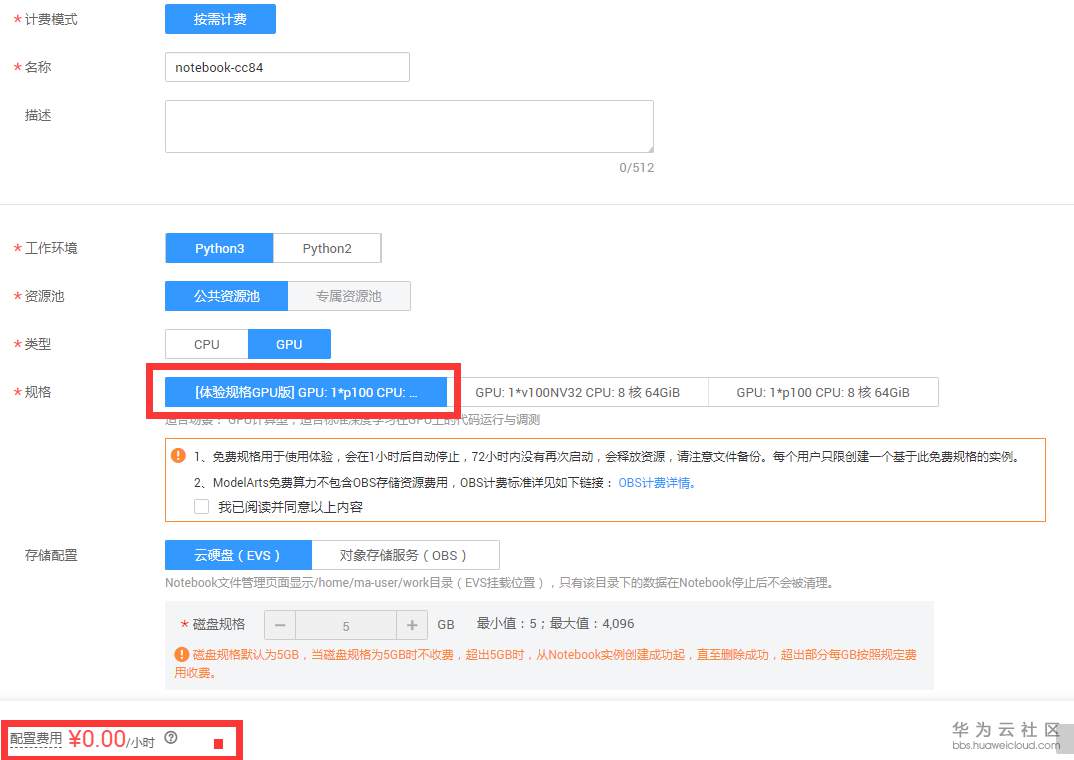Choose 云硬盘 (EVS) storage
1074x760 pixels.
coord(238,555)
